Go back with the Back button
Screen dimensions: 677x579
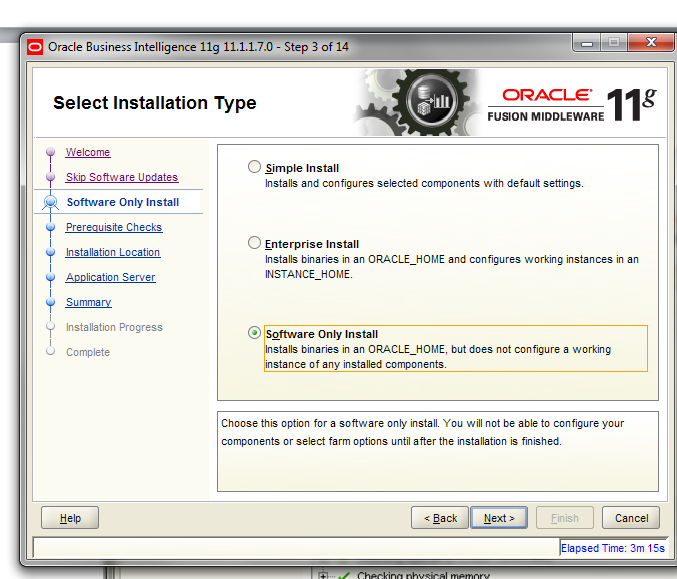[x=440, y=518]
